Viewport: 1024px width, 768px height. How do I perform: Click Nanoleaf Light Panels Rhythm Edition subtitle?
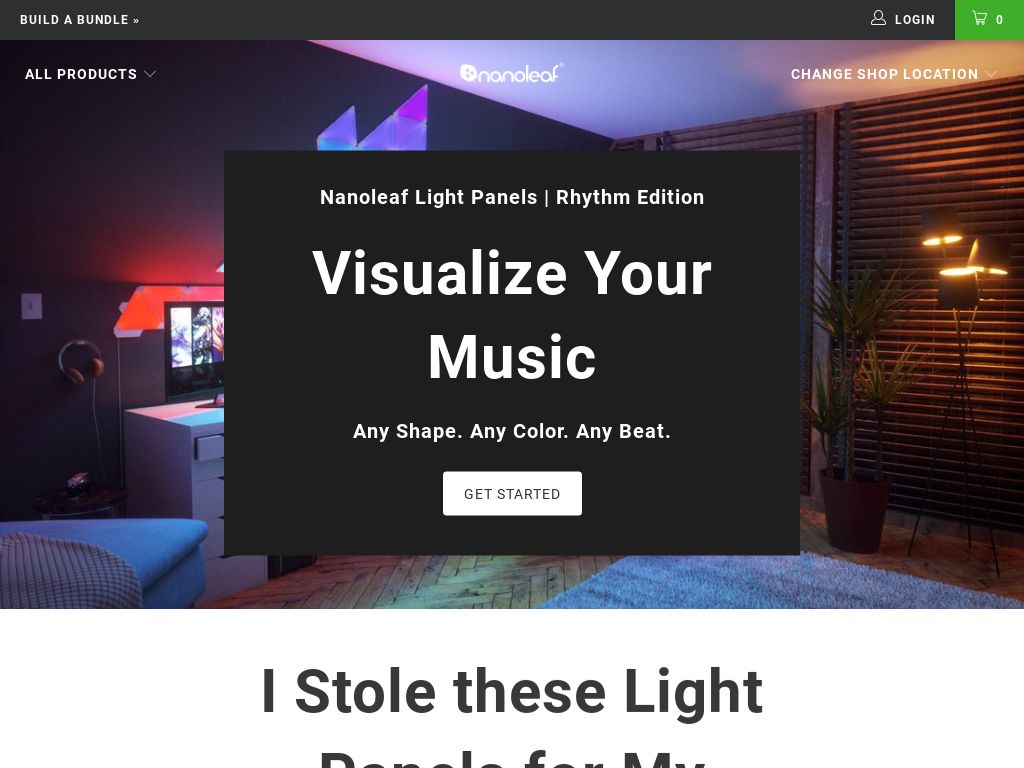pyautogui.click(x=512, y=197)
